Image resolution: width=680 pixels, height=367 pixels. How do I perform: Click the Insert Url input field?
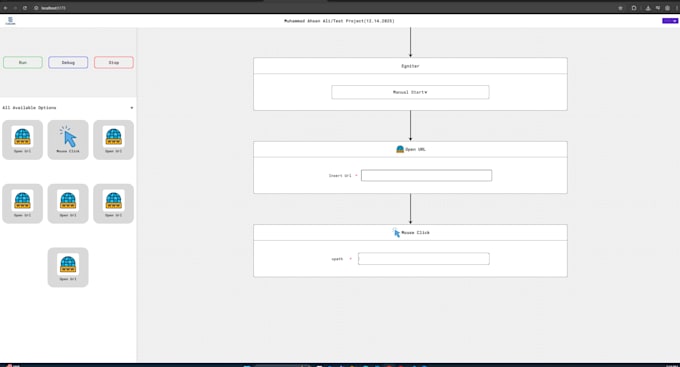(426, 175)
